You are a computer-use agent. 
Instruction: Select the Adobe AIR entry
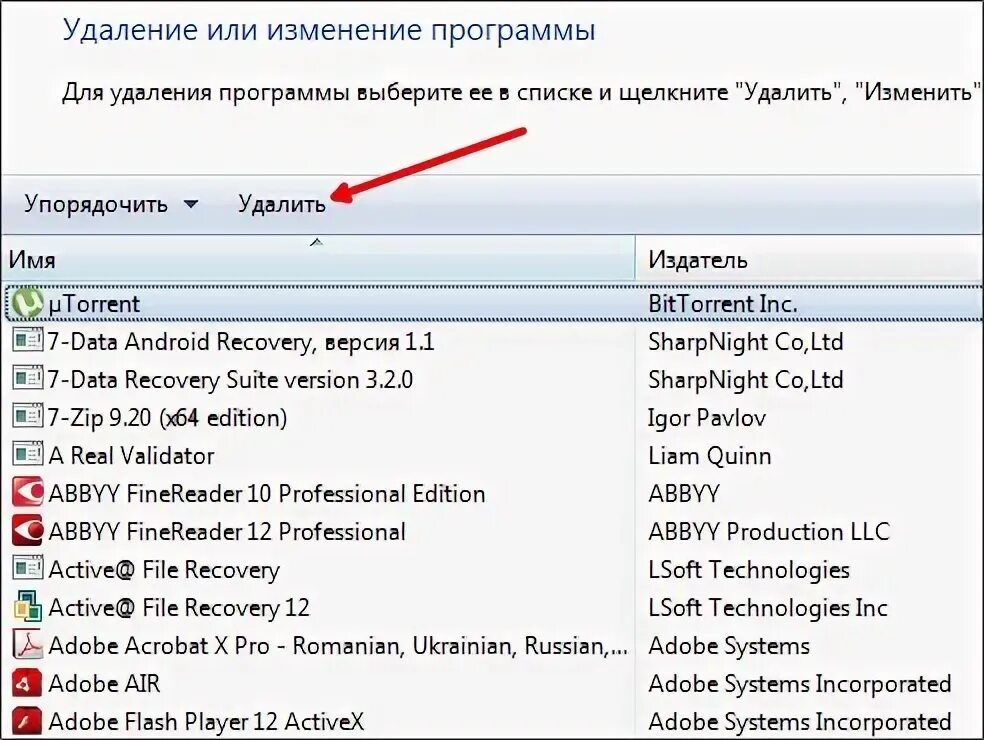tap(104, 684)
